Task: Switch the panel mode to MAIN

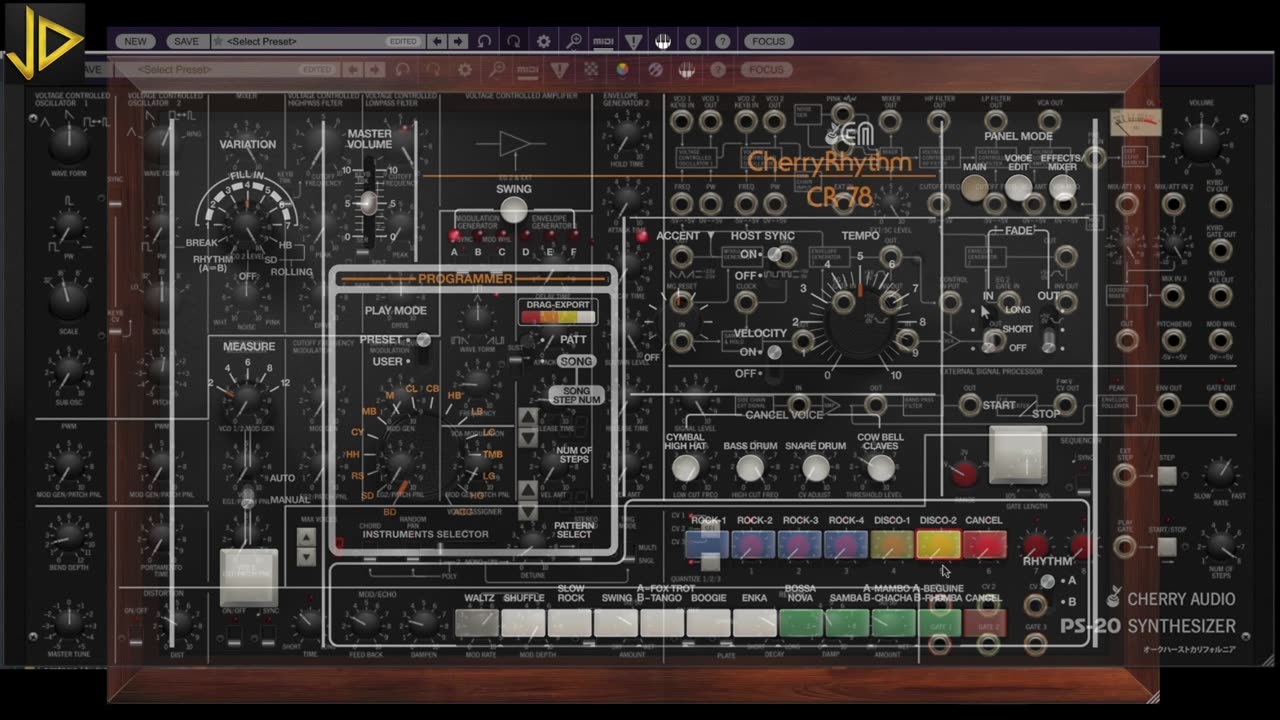Action: [x=975, y=187]
